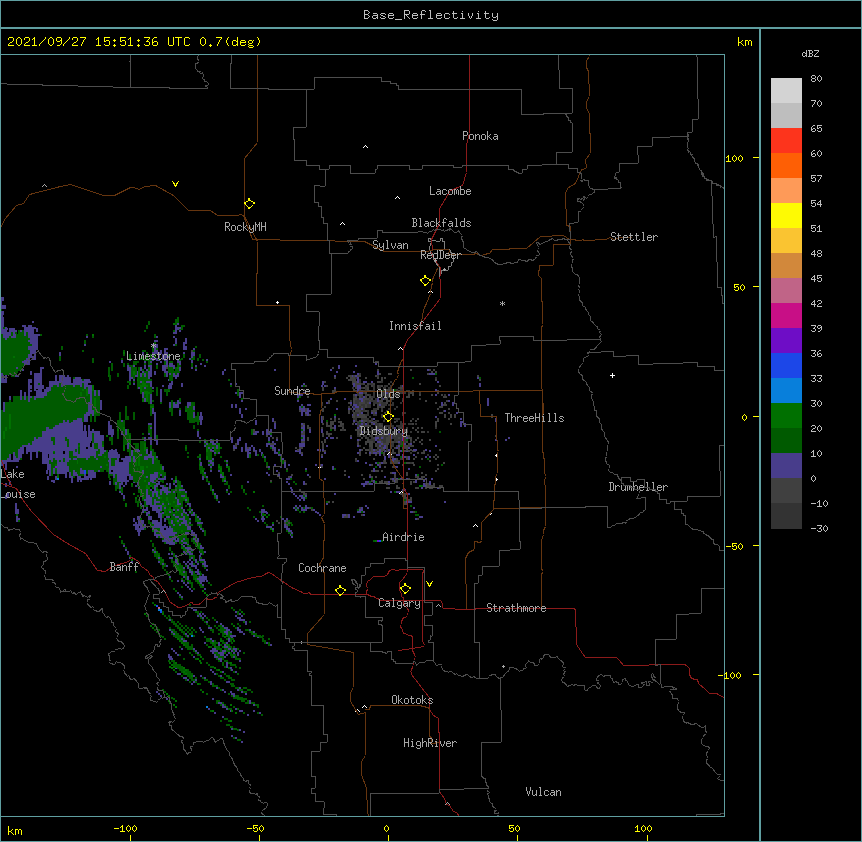
Task: Pick the purple 39-36 dBZ legend swatch
Action: click(x=786, y=341)
